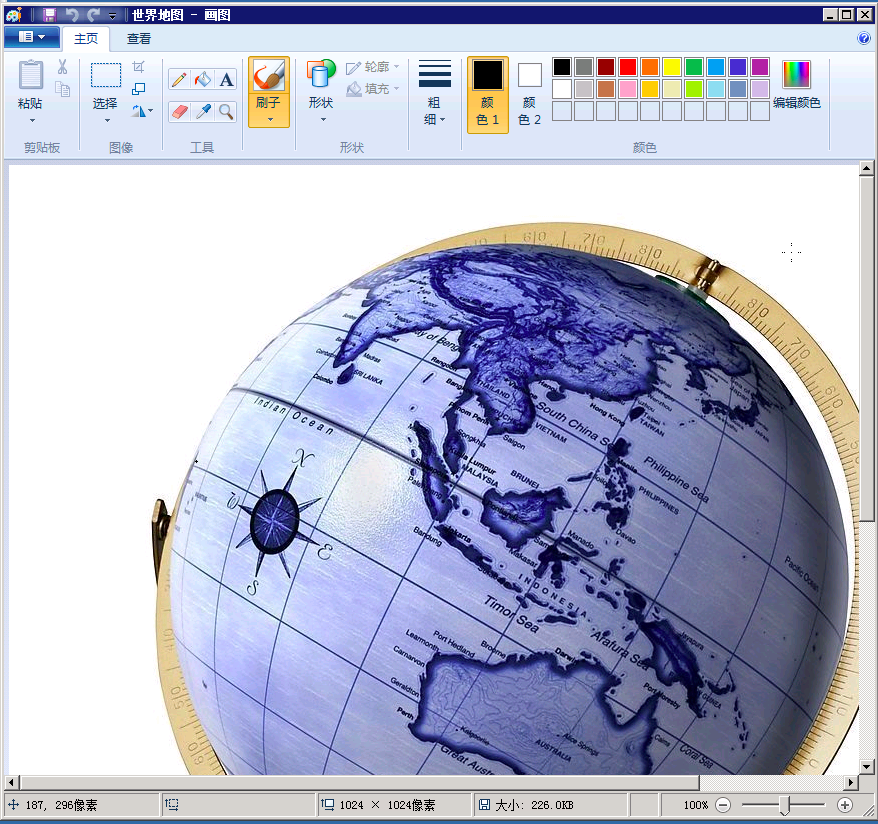
Task: Open the Outline (轮廓) dropdown
Action: pyautogui.click(x=372, y=67)
